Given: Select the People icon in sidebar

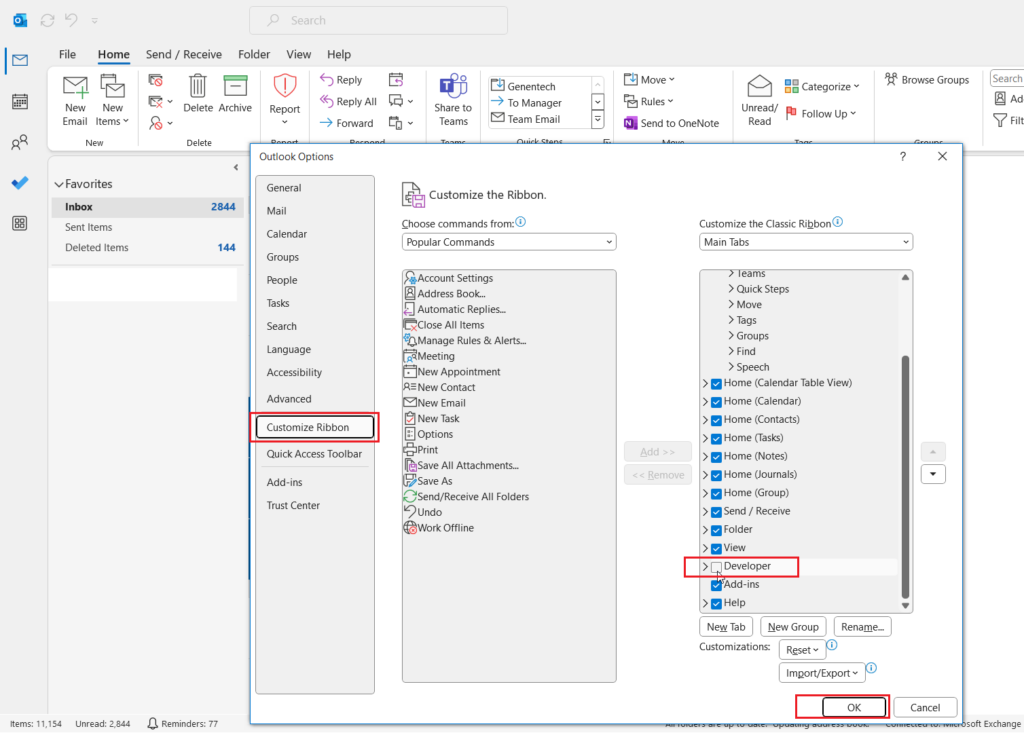Looking at the screenshot, I should click(20, 142).
